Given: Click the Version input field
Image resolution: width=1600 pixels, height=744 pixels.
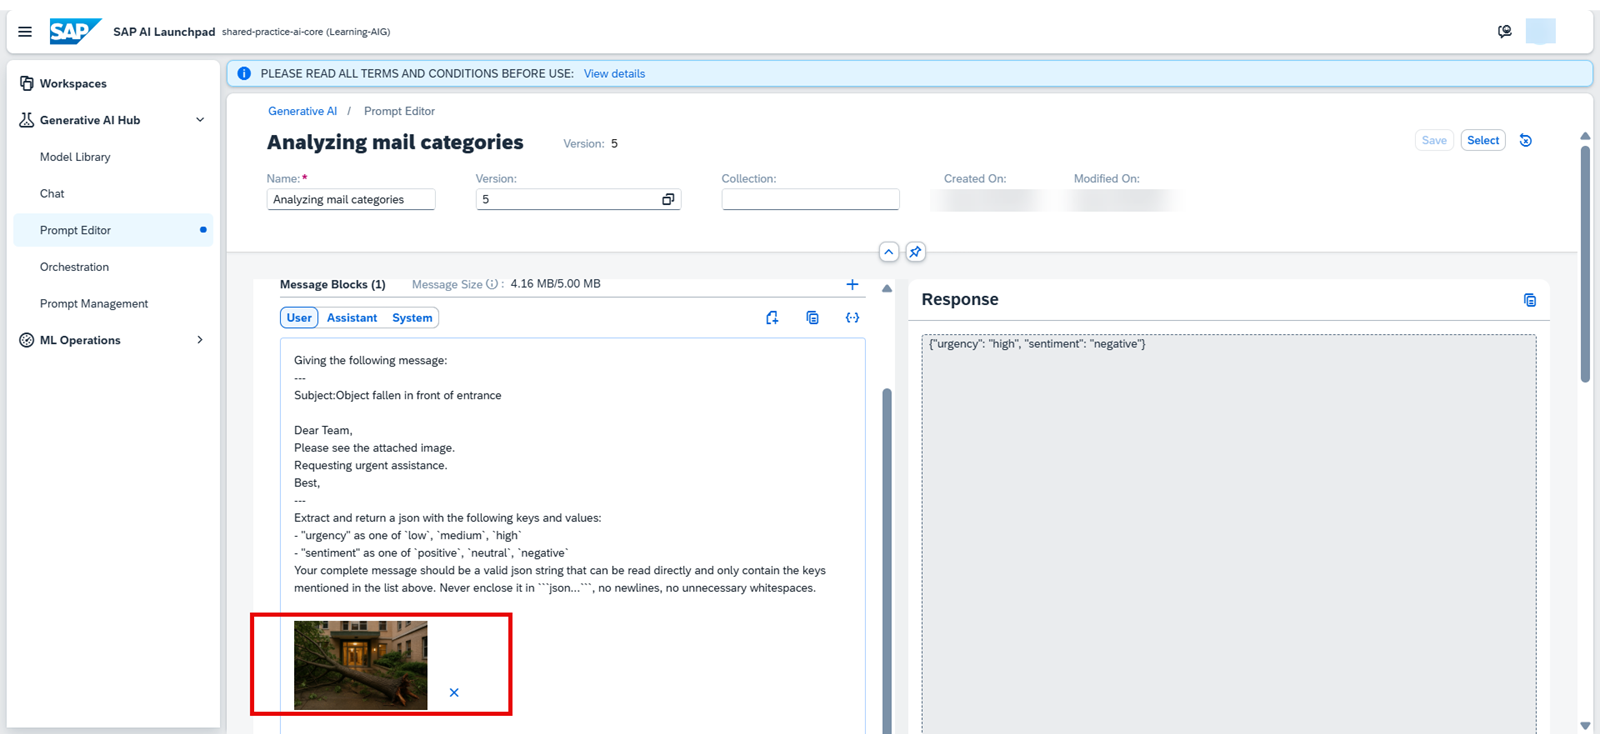Looking at the screenshot, I should (578, 200).
